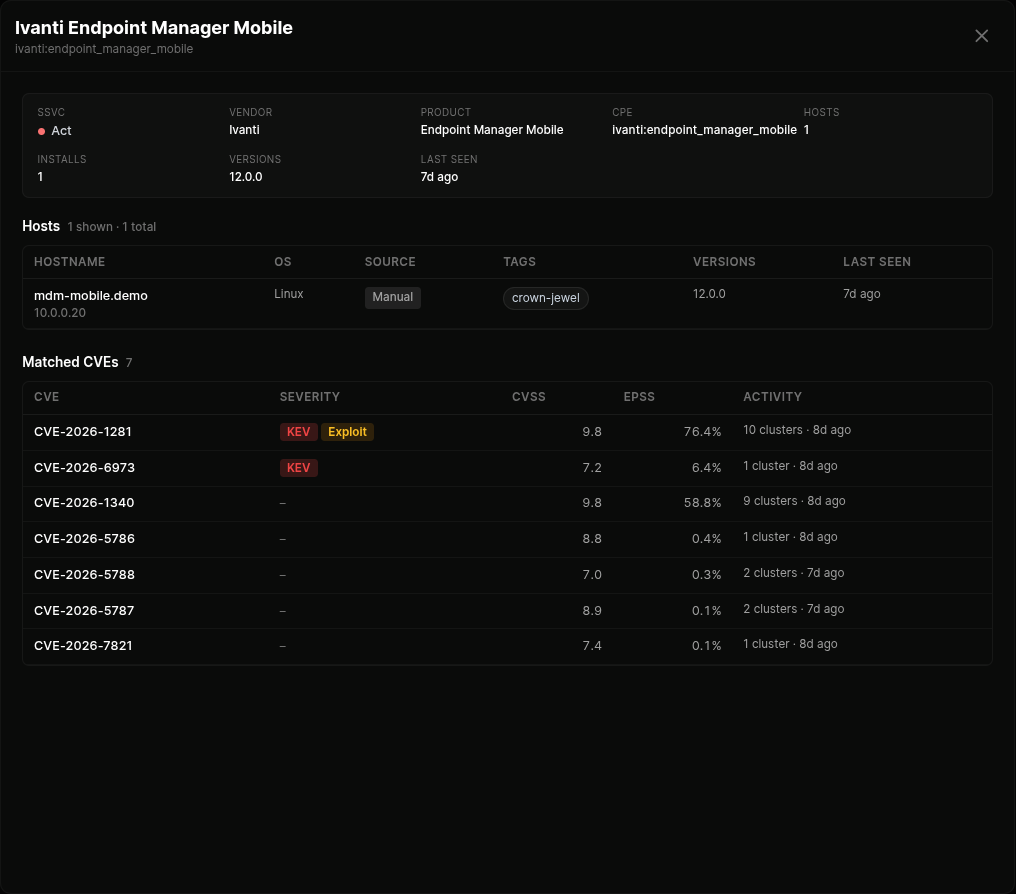
Task: Click the TAGS column header
Action: pyautogui.click(x=520, y=262)
